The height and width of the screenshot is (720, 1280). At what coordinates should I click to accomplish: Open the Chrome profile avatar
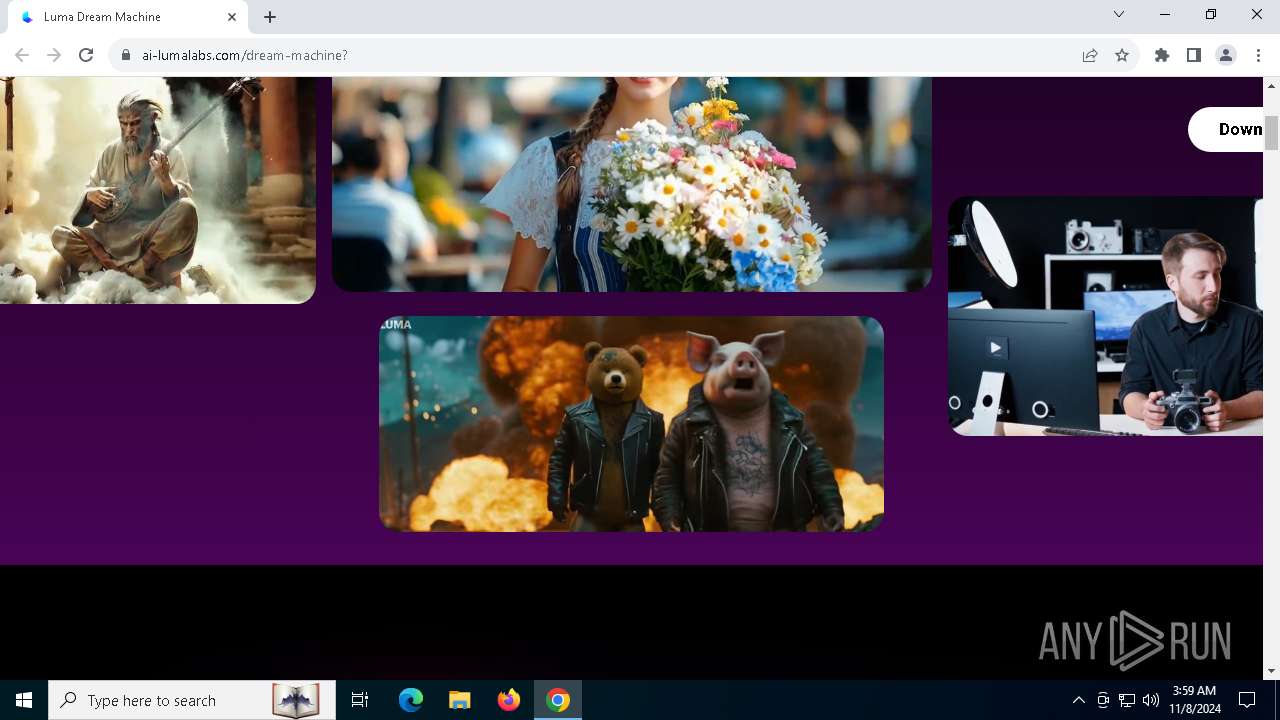coord(1226,55)
